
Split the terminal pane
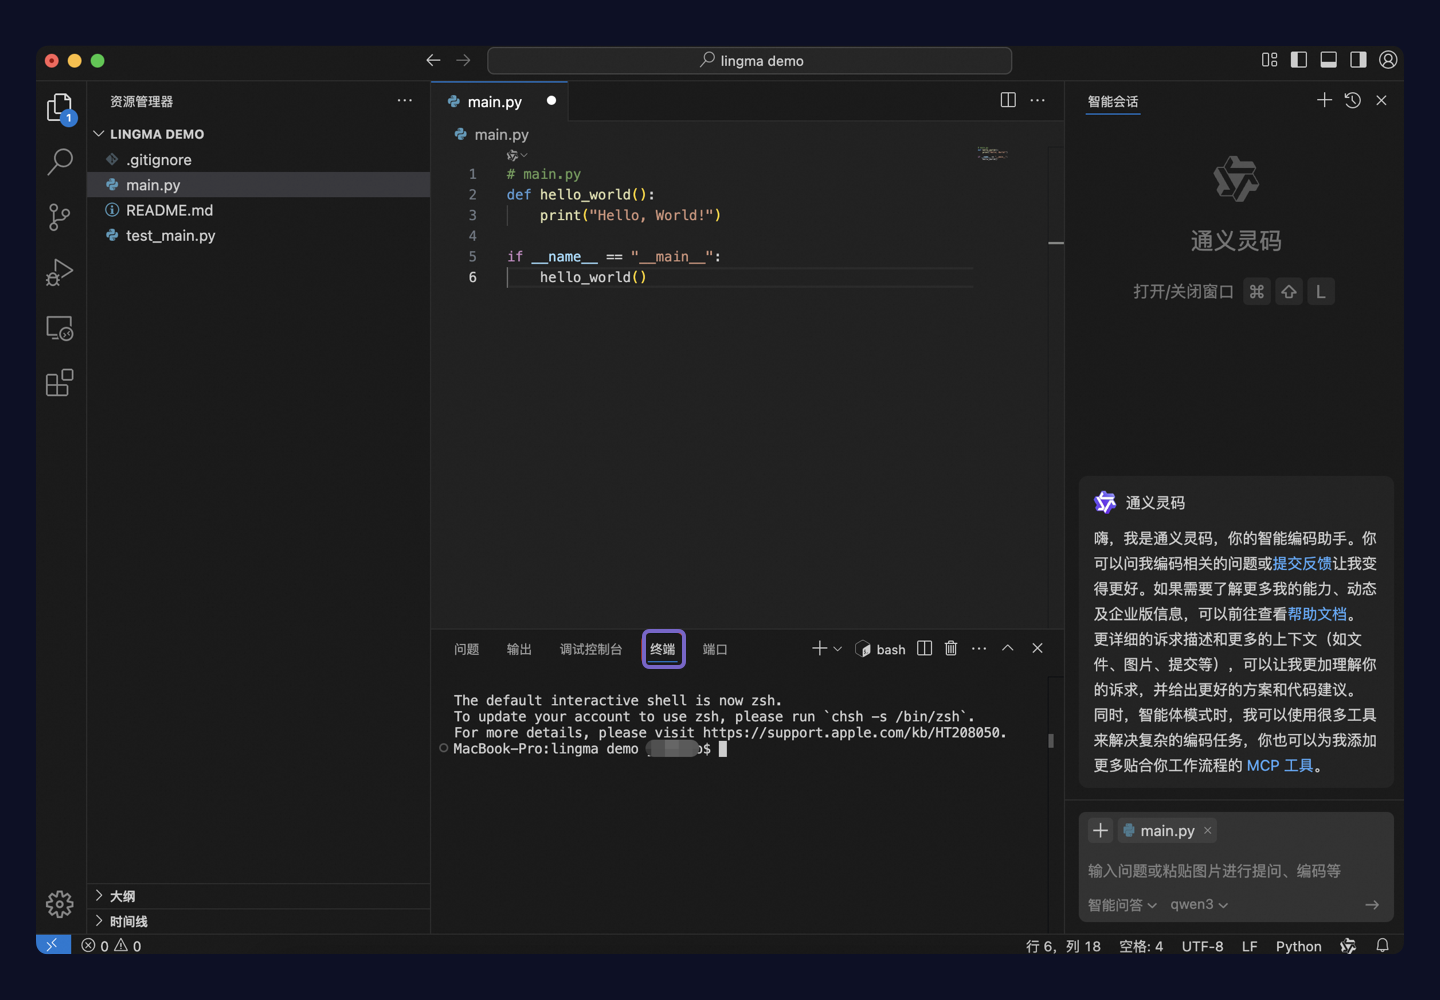925,648
